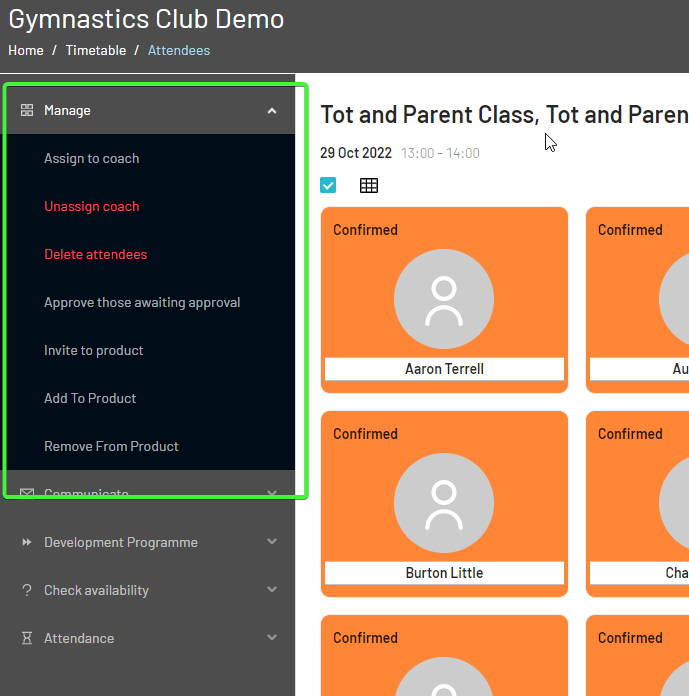Screen dimensions: 689x696
Task: Click the Gymnastics Club Demo title
Action: tap(146, 19)
